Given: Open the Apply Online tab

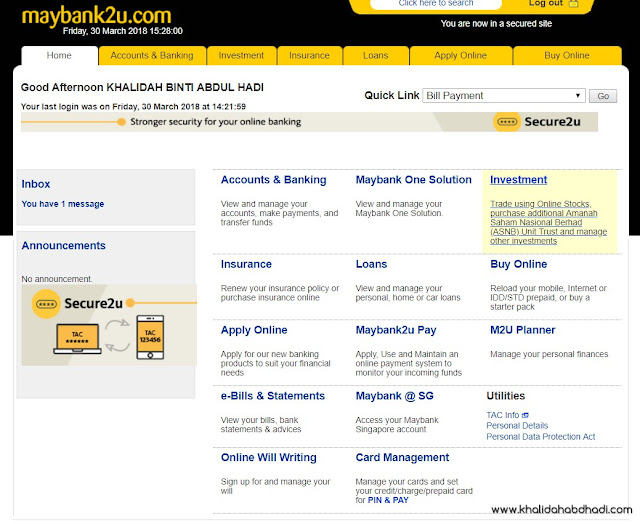Looking at the screenshot, I should pyautogui.click(x=460, y=56).
